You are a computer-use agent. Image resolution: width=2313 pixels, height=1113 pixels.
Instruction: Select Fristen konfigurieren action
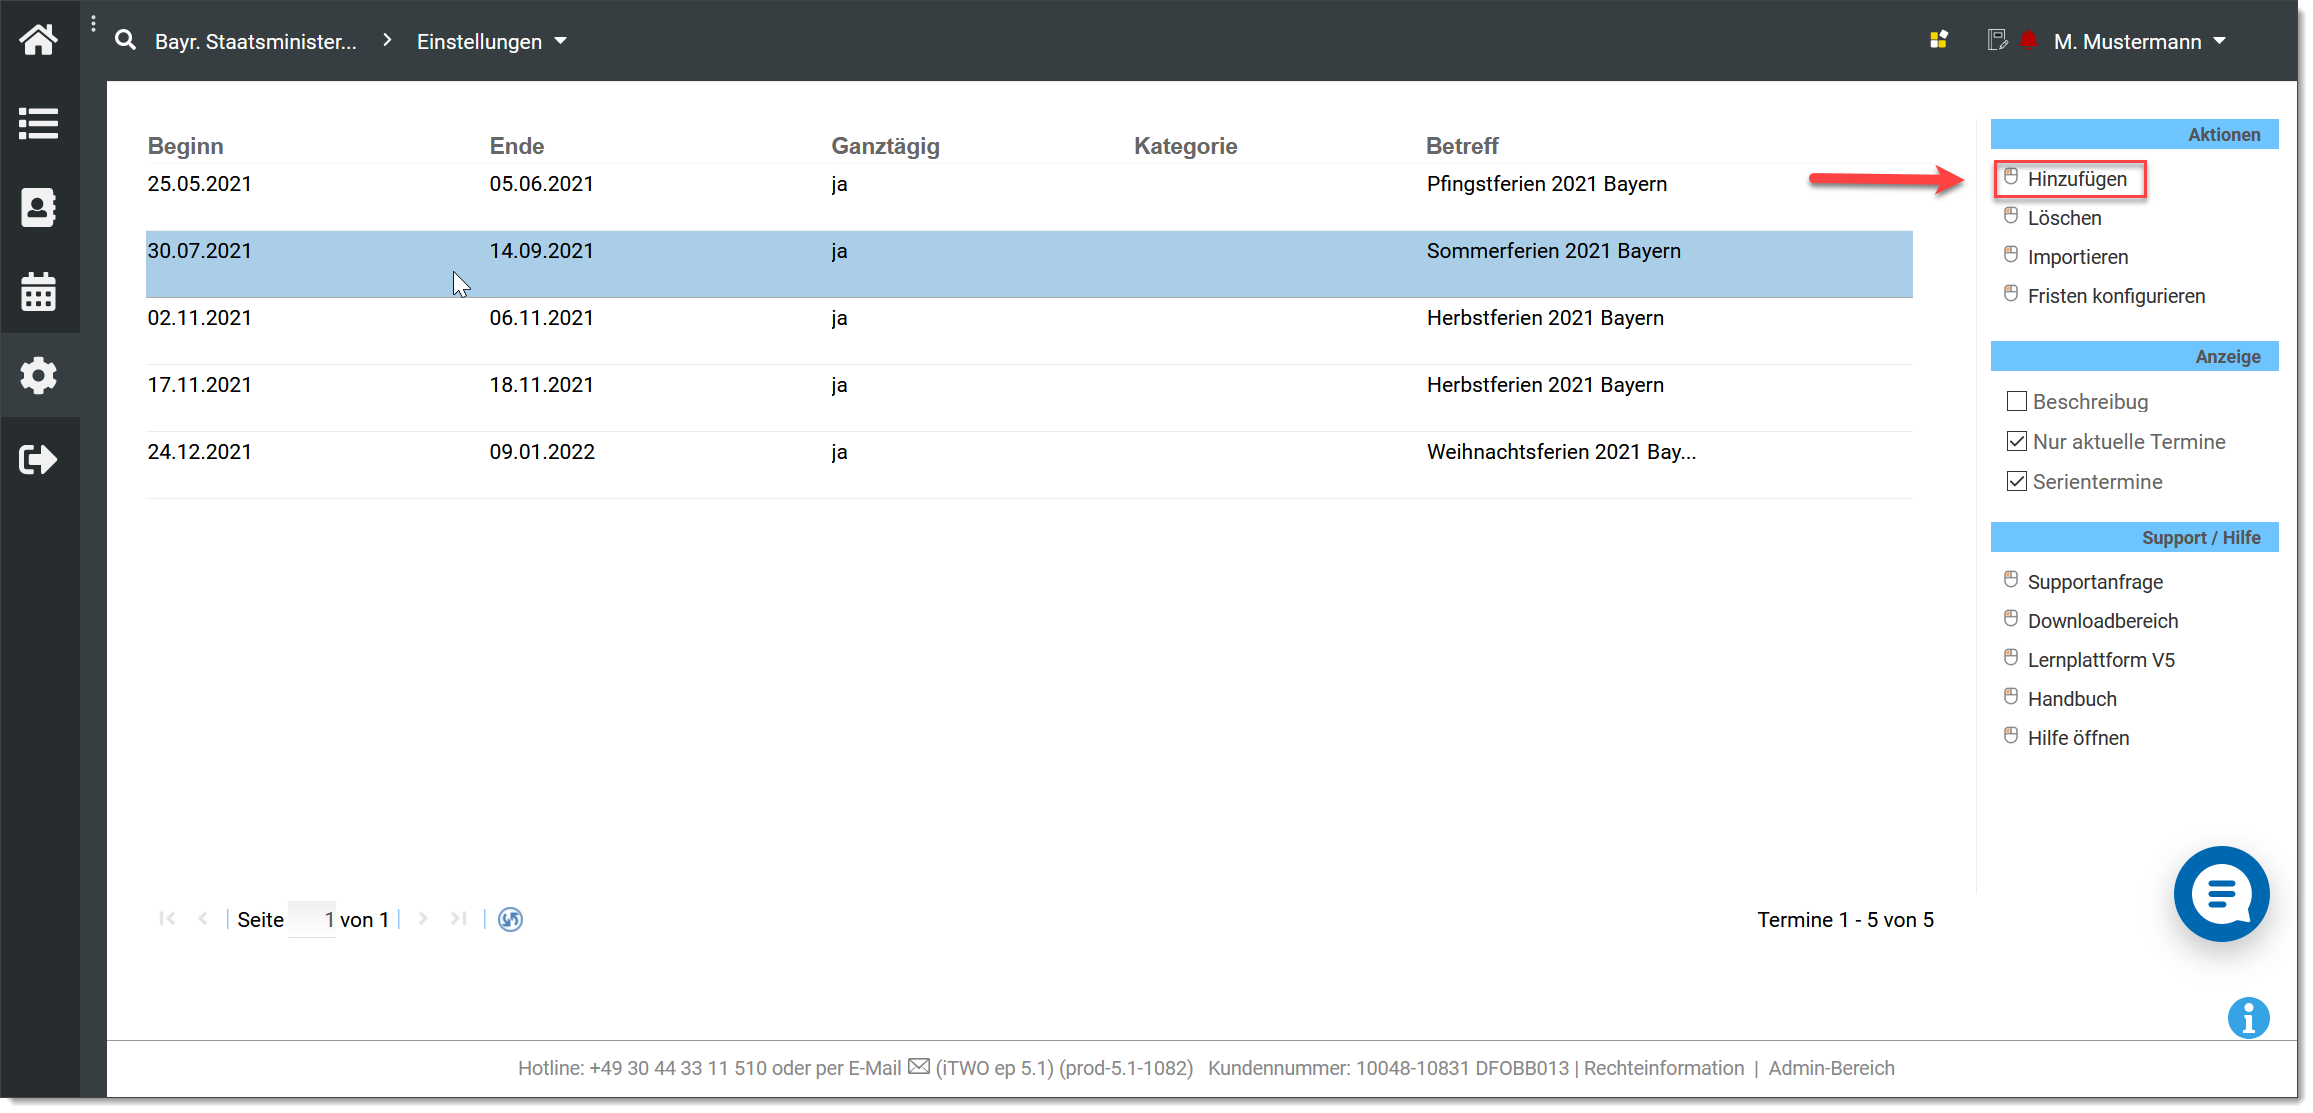[x=2115, y=296]
